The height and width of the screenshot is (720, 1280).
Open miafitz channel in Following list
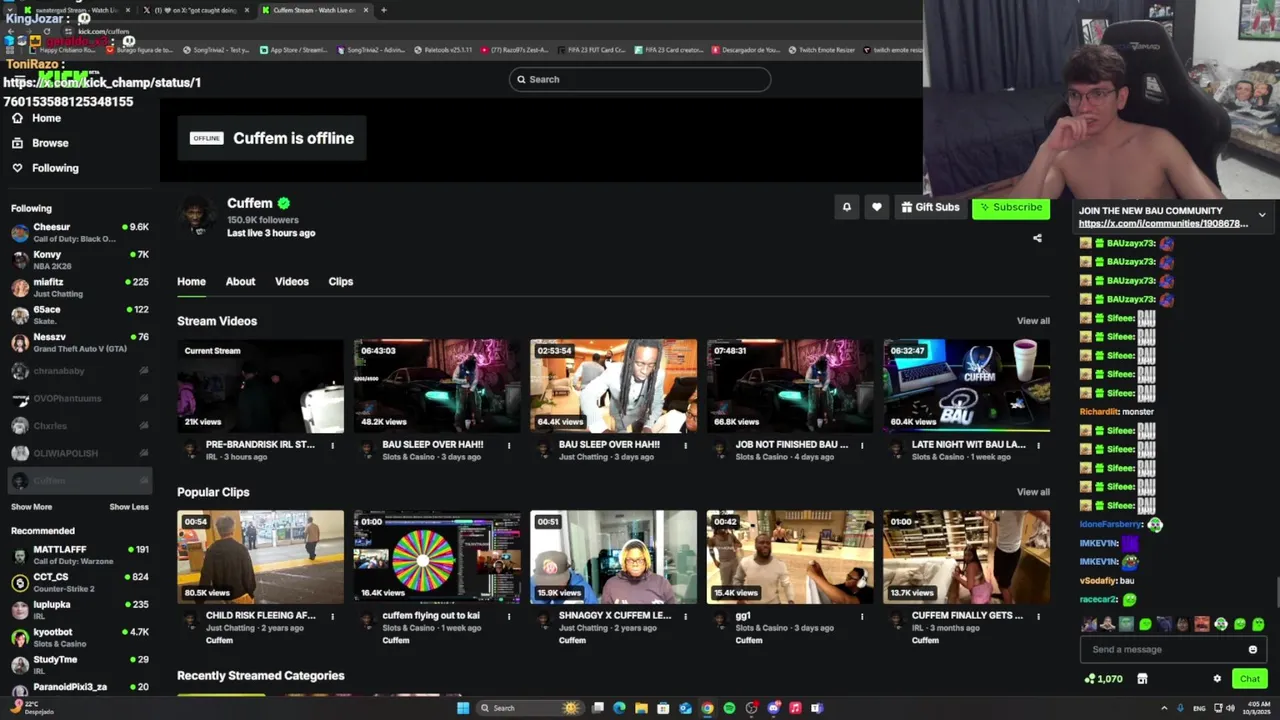click(79, 287)
